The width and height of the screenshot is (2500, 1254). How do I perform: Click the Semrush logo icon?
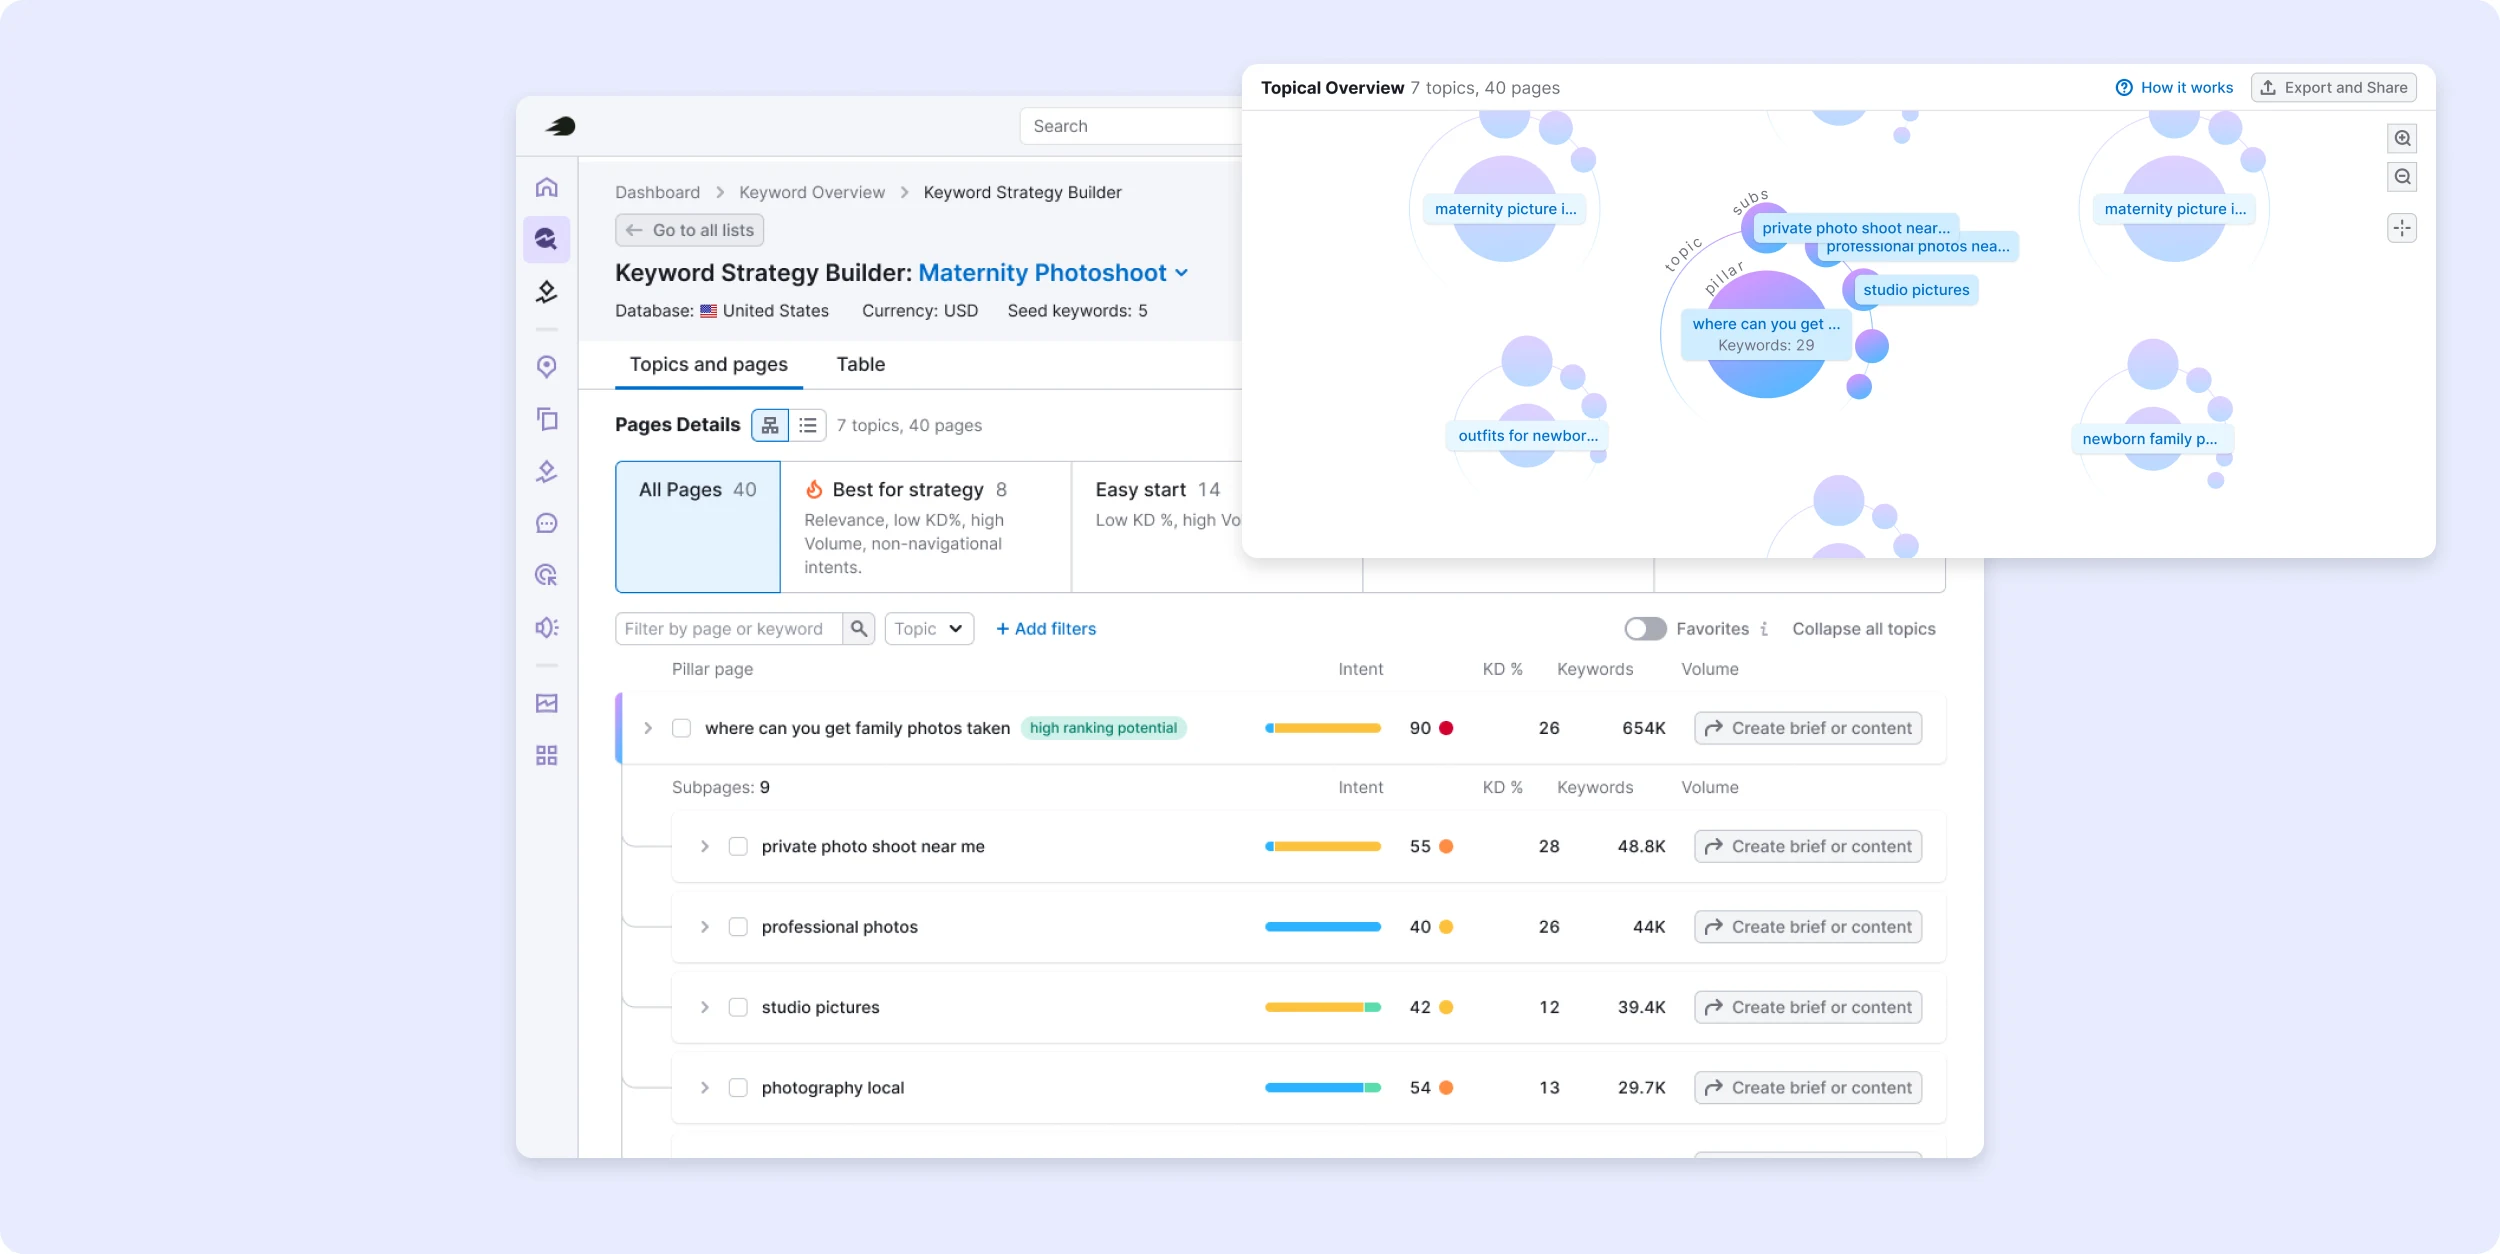[560, 126]
